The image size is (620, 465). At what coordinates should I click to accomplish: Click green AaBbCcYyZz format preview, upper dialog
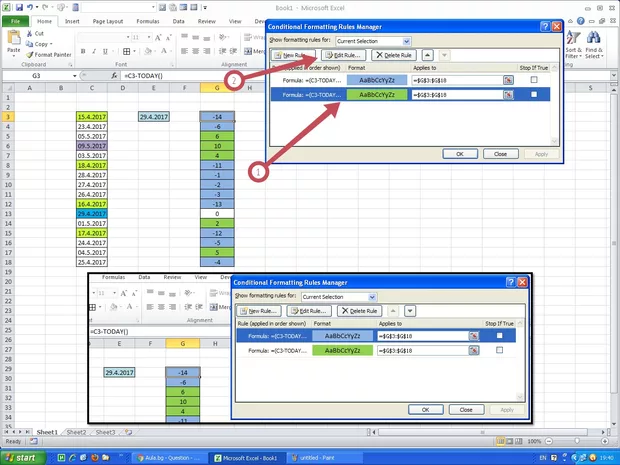[377, 95]
